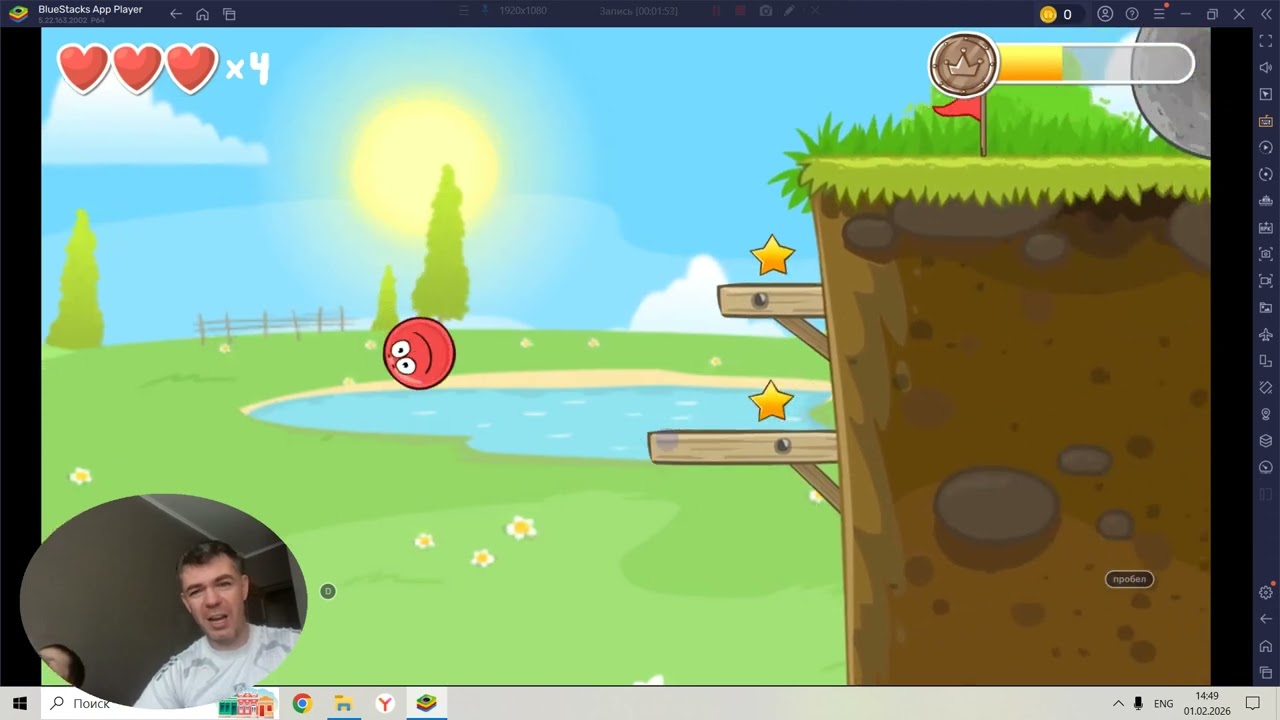Open BlueStacks settings gear in sidebar

[x=1265, y=592]
